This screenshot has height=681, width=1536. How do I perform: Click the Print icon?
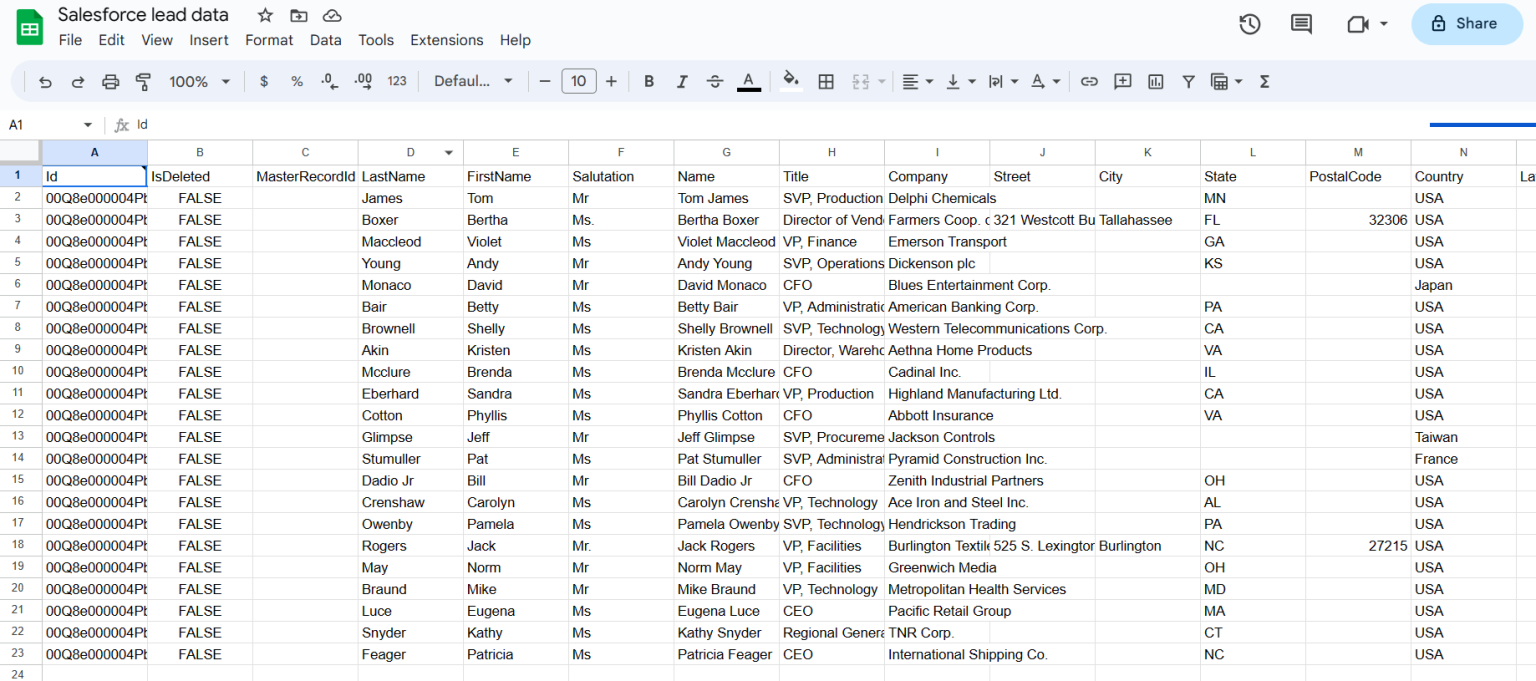point(111,81)
